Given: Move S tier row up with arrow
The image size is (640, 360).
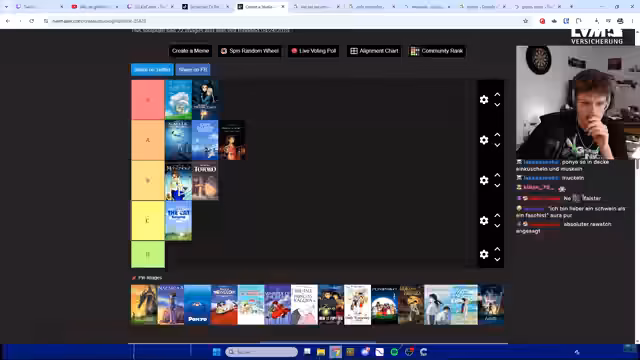Looking at the screenshot, I should pyautogui.click(x=497, y=94).
